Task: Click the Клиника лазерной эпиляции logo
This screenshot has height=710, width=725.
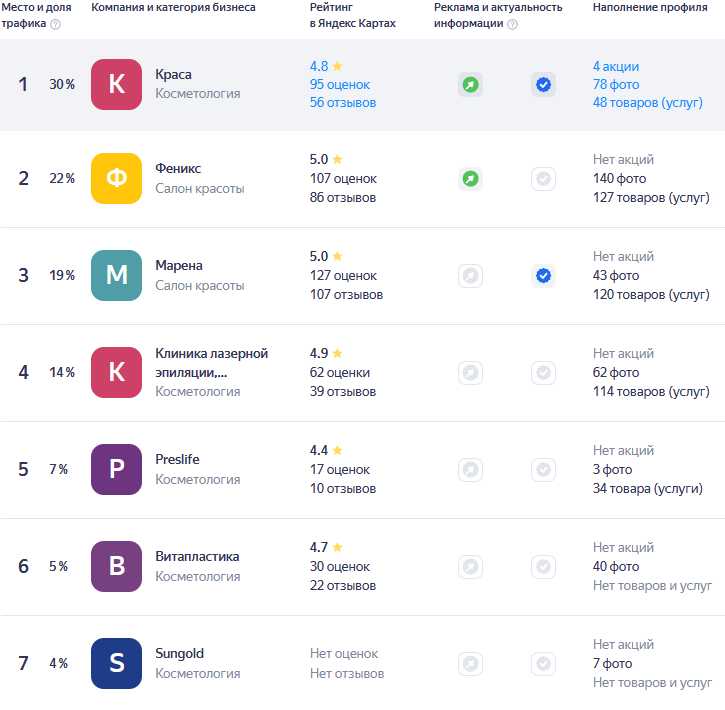Action: 117,373
